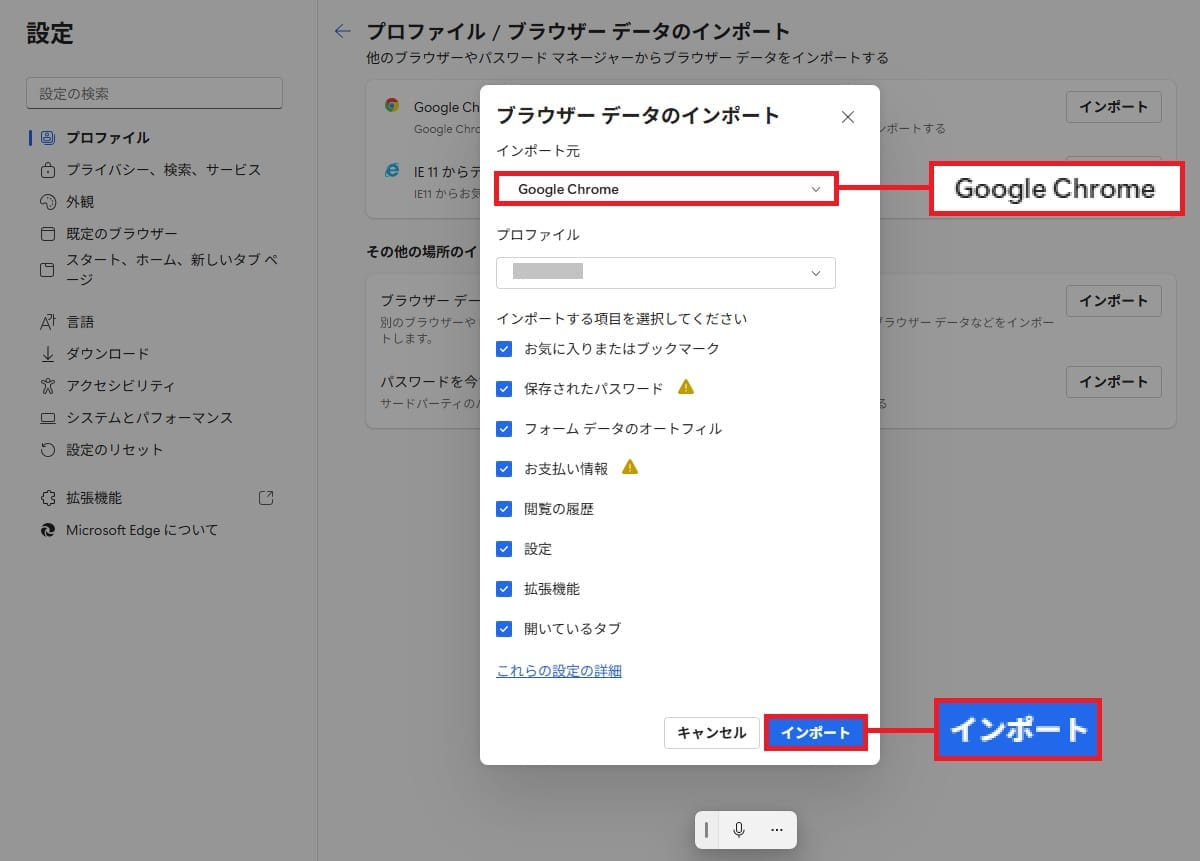The width and height of the screenshot is (1200, 861).
Task: Click the microphone icon in floating toolbar
Action: [739, 829]
